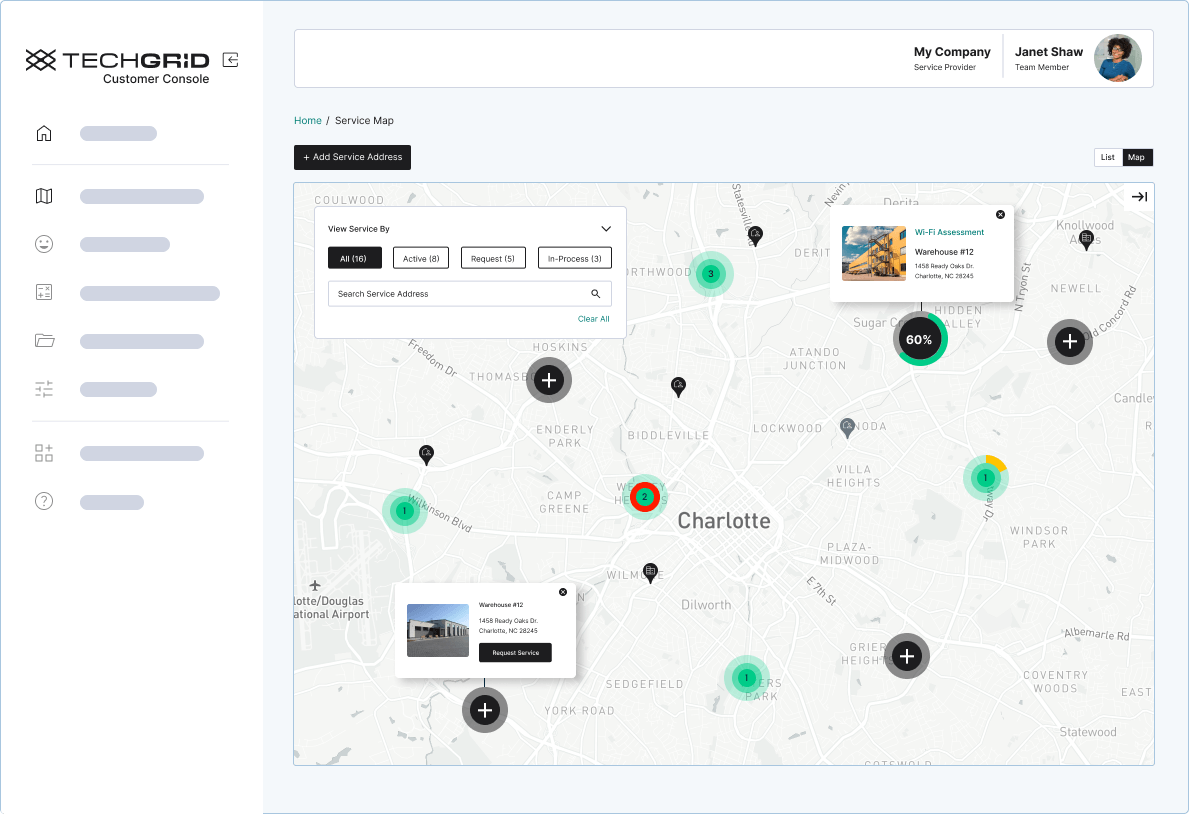This screenshot has height=814, width=1189.
Task: Enable the Request (5) filter
Action: pyautogui.click(x=493, y=257)
